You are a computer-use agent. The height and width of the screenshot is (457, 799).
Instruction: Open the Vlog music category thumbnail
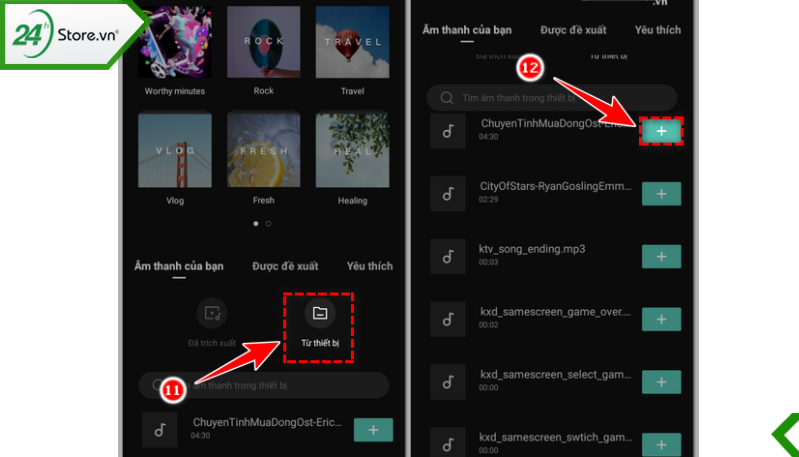pyautogui.click(x=175, y=150)
